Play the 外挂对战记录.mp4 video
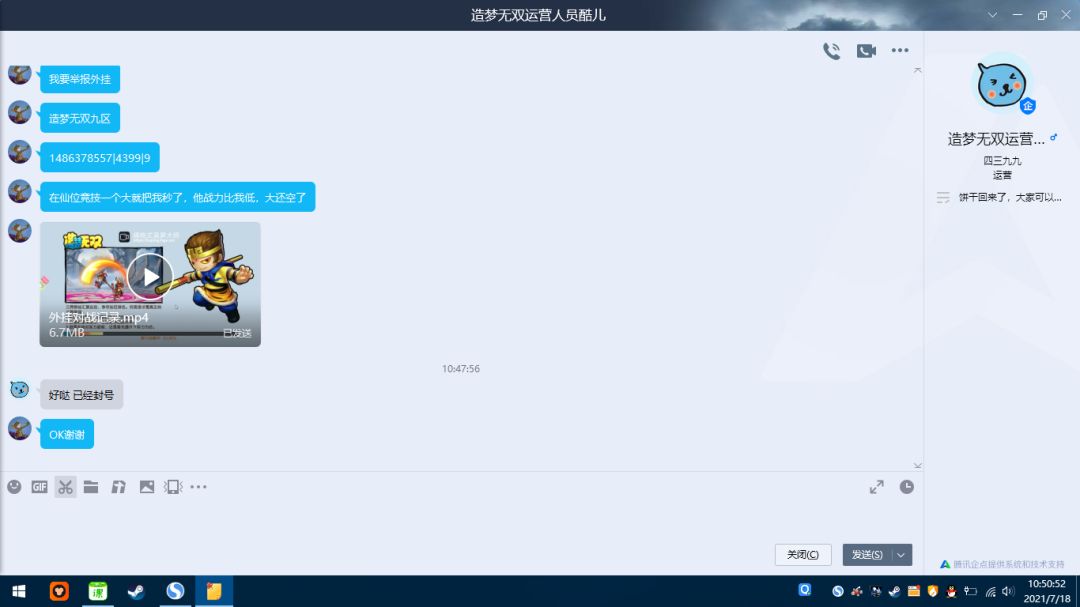 150,276
